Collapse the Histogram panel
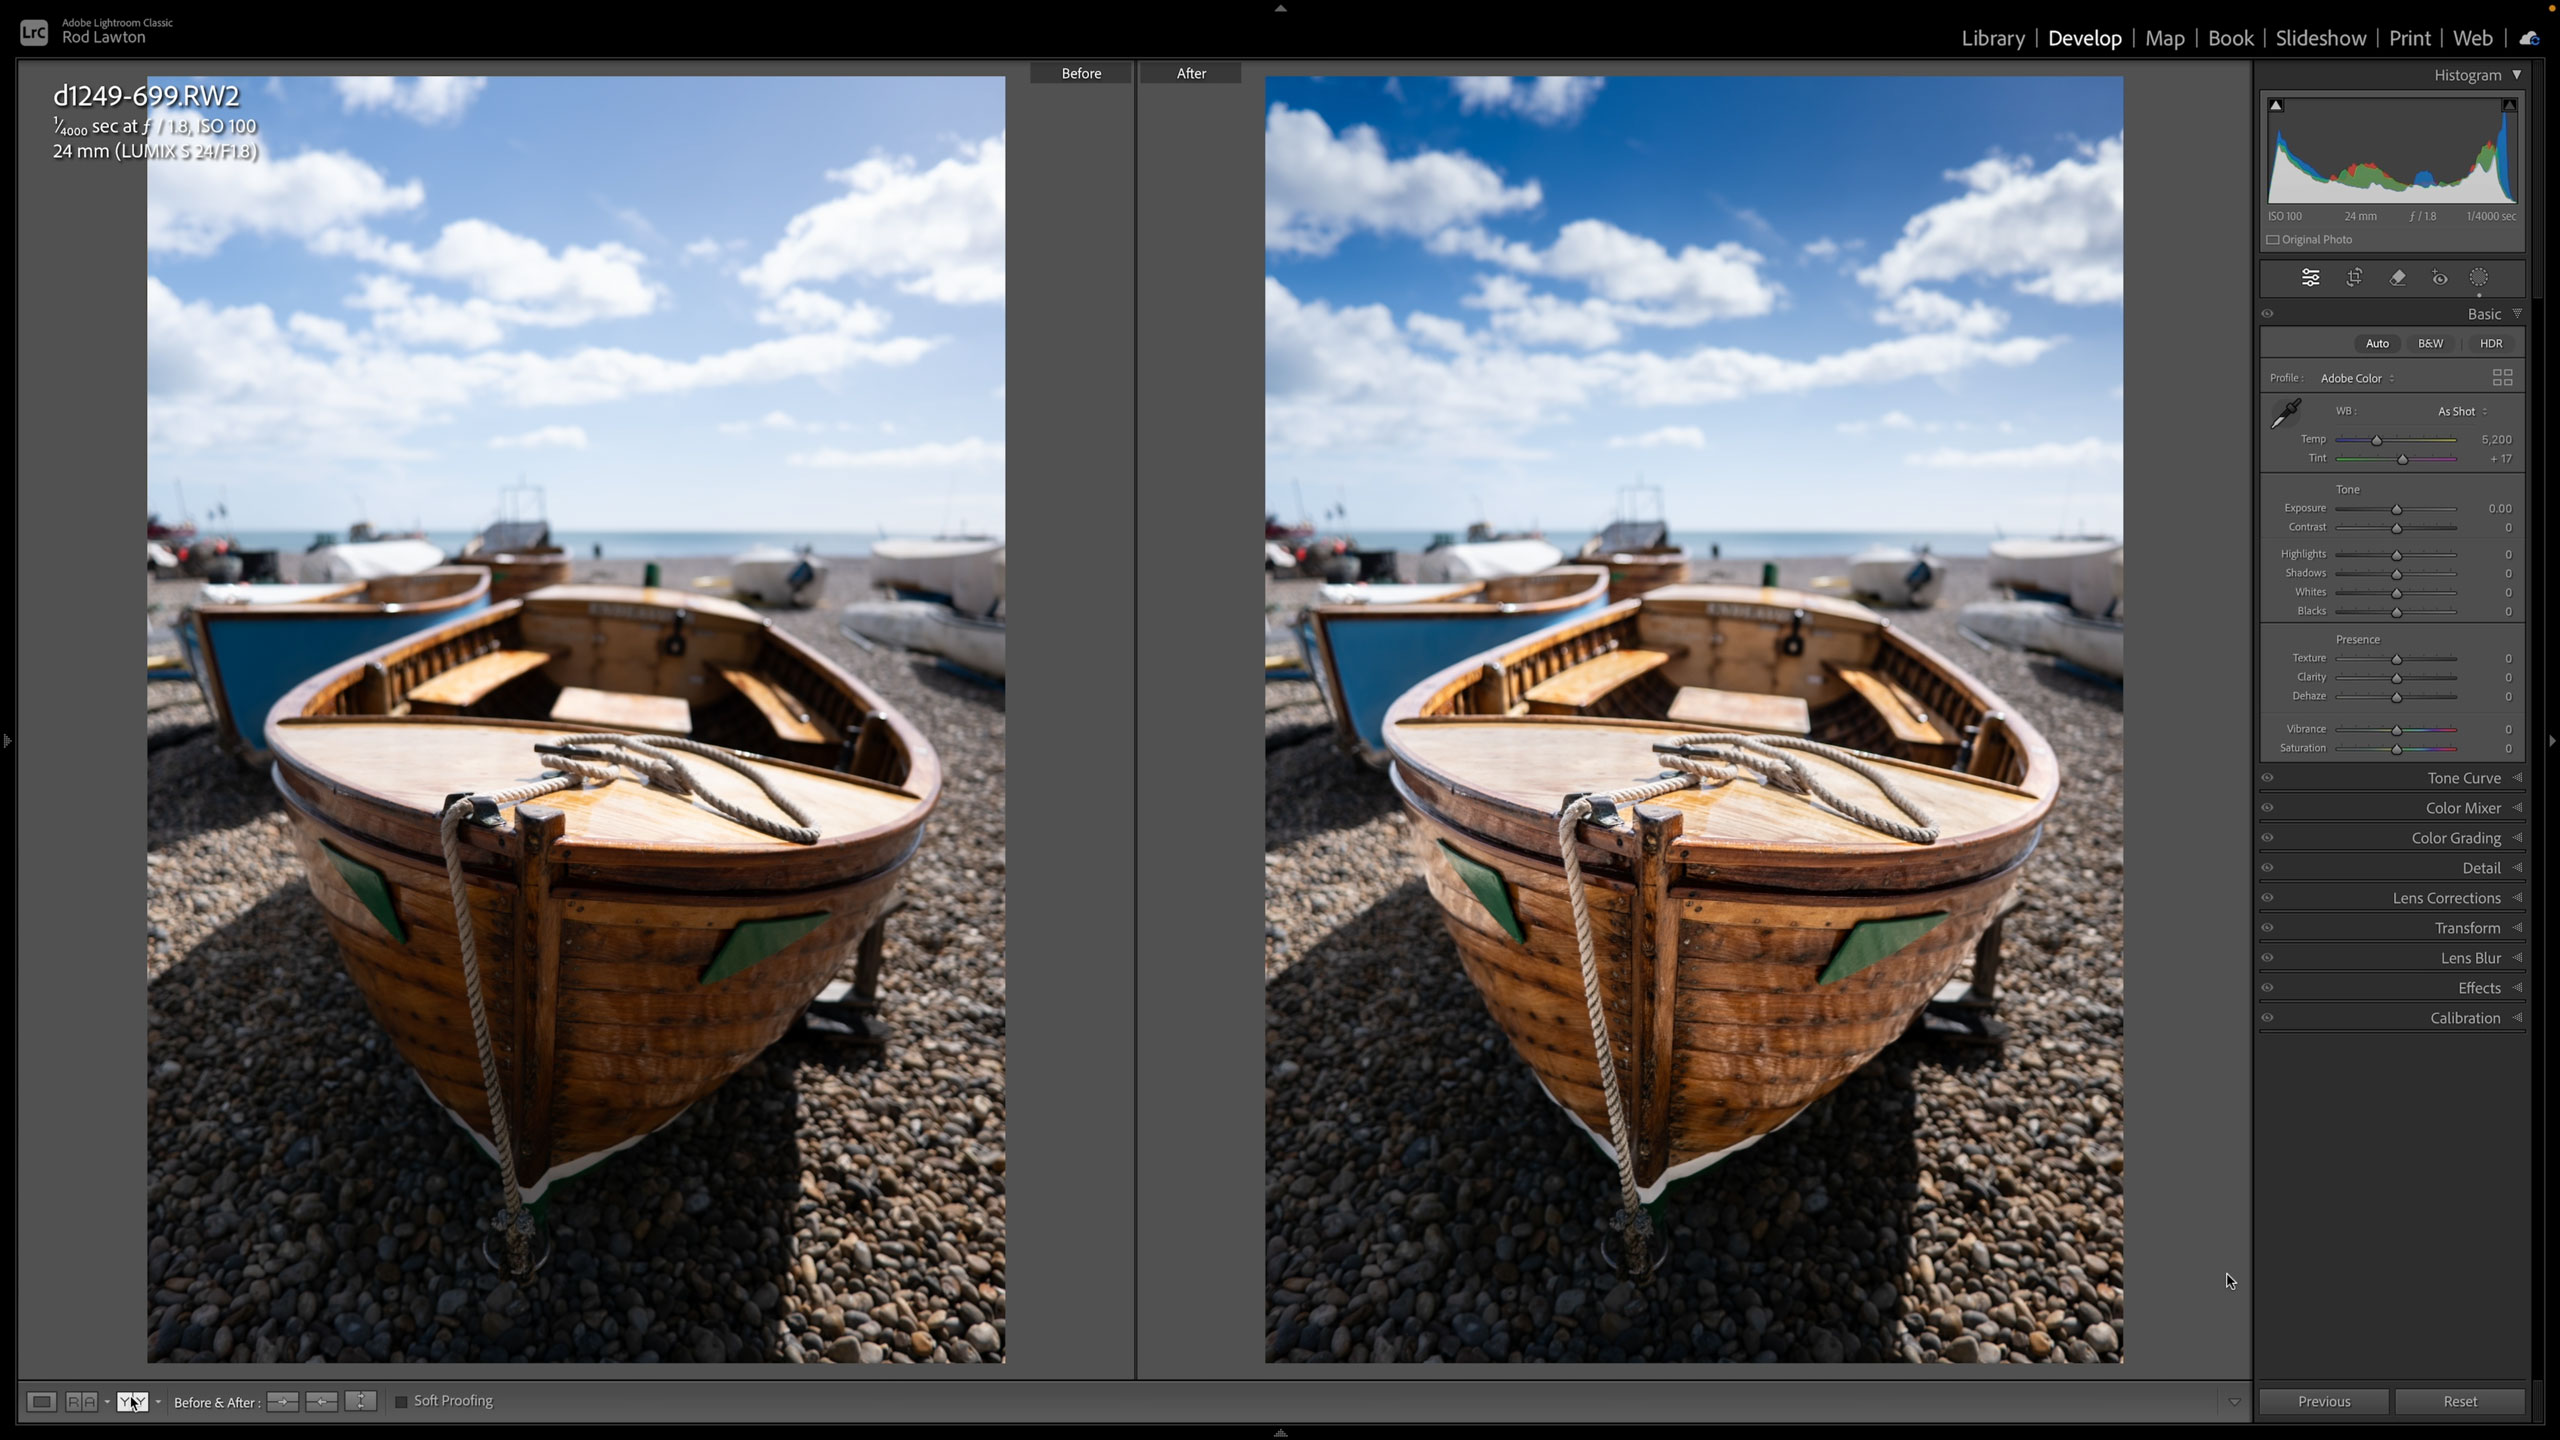This screenshot has height=1440, width=2560. (x=2518, y=74)
